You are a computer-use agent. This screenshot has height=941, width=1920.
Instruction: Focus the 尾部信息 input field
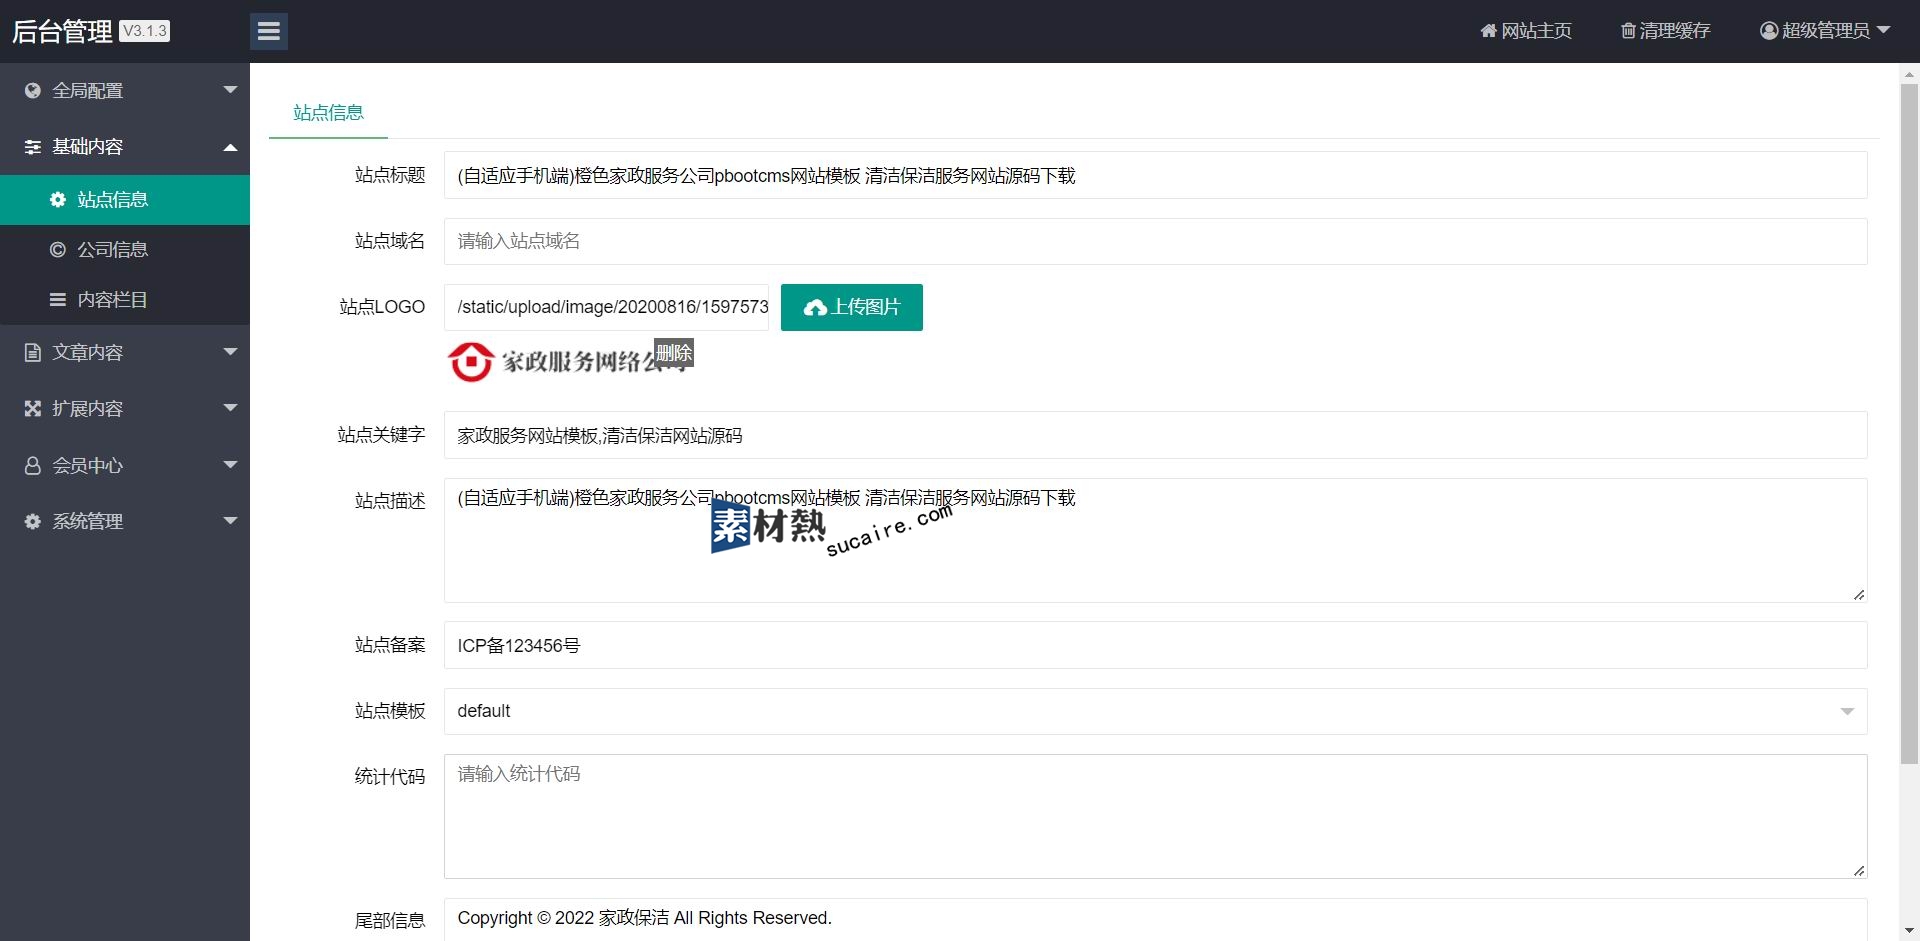(1155, 919)
